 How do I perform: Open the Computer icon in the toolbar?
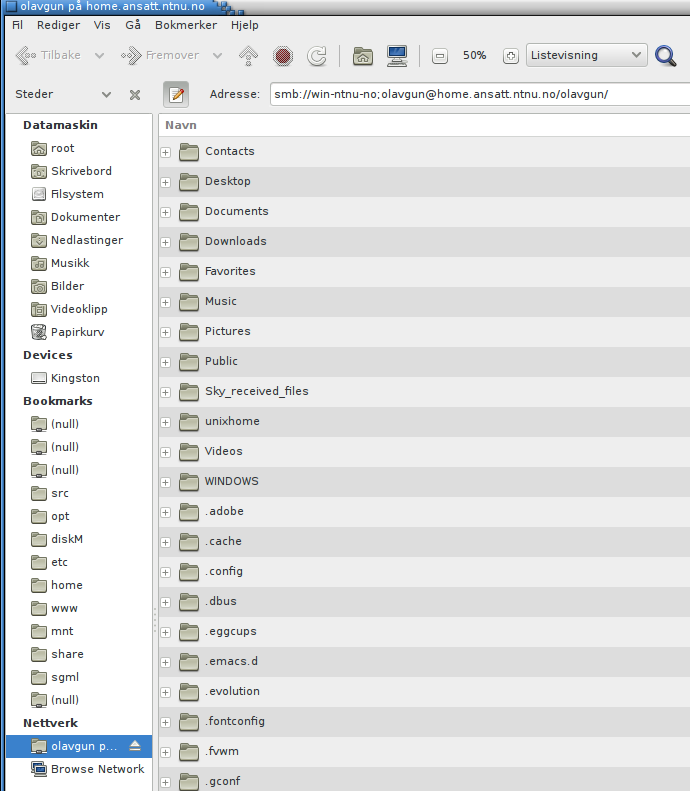click(397, 55)
